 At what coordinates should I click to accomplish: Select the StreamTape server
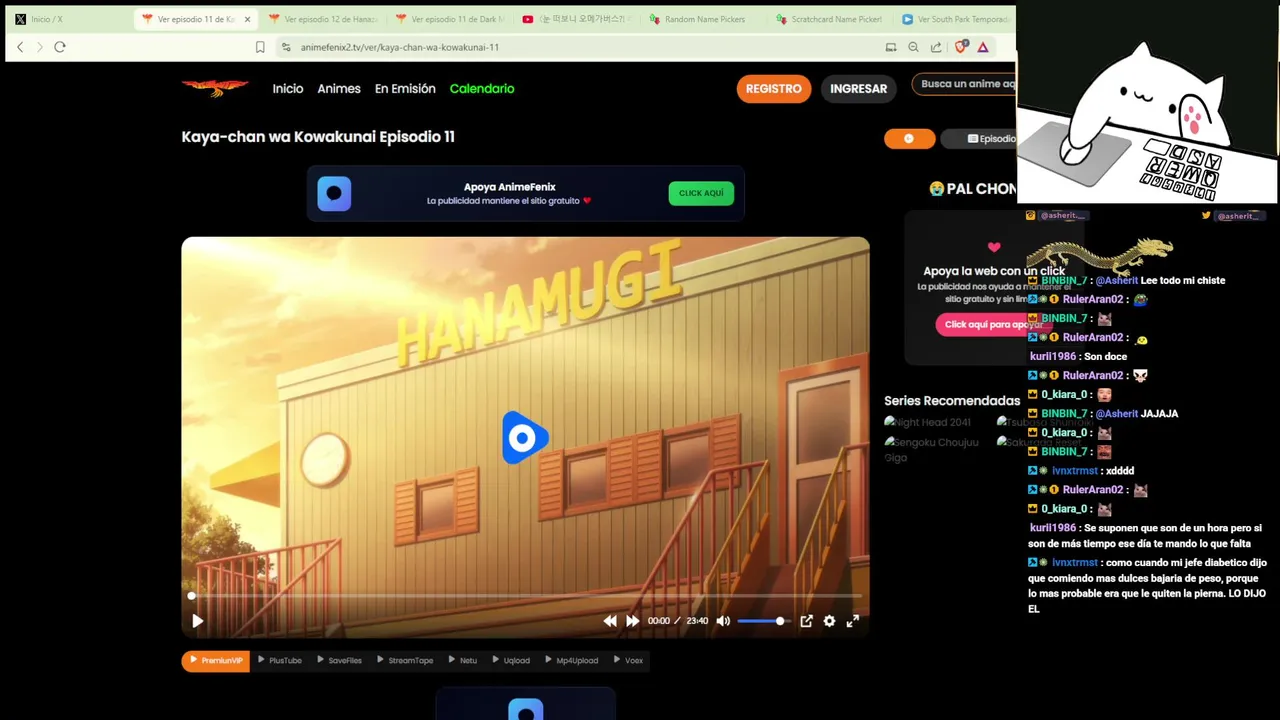405,661
